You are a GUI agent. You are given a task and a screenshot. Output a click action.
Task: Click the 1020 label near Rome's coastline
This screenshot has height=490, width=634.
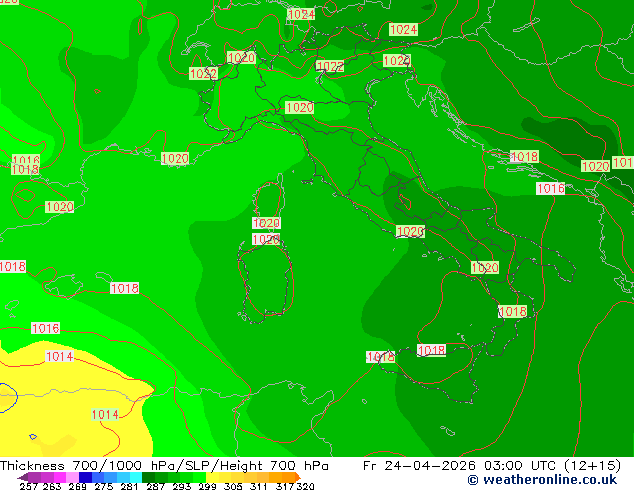coord(410,232)
